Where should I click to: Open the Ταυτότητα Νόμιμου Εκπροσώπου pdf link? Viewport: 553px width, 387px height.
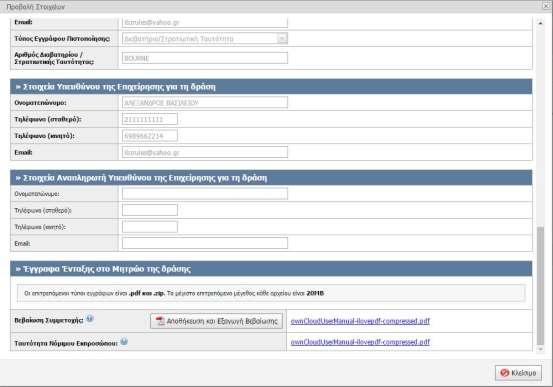point(360,342)
